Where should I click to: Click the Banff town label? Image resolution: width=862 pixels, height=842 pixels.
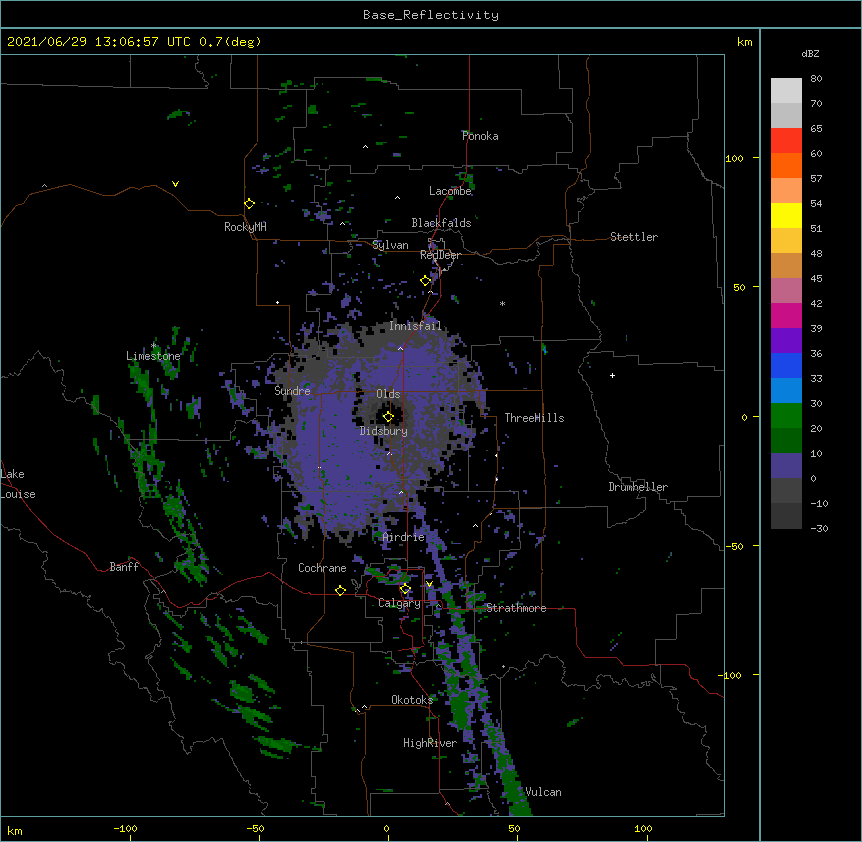pyautogui.click(x=124, y=567)
